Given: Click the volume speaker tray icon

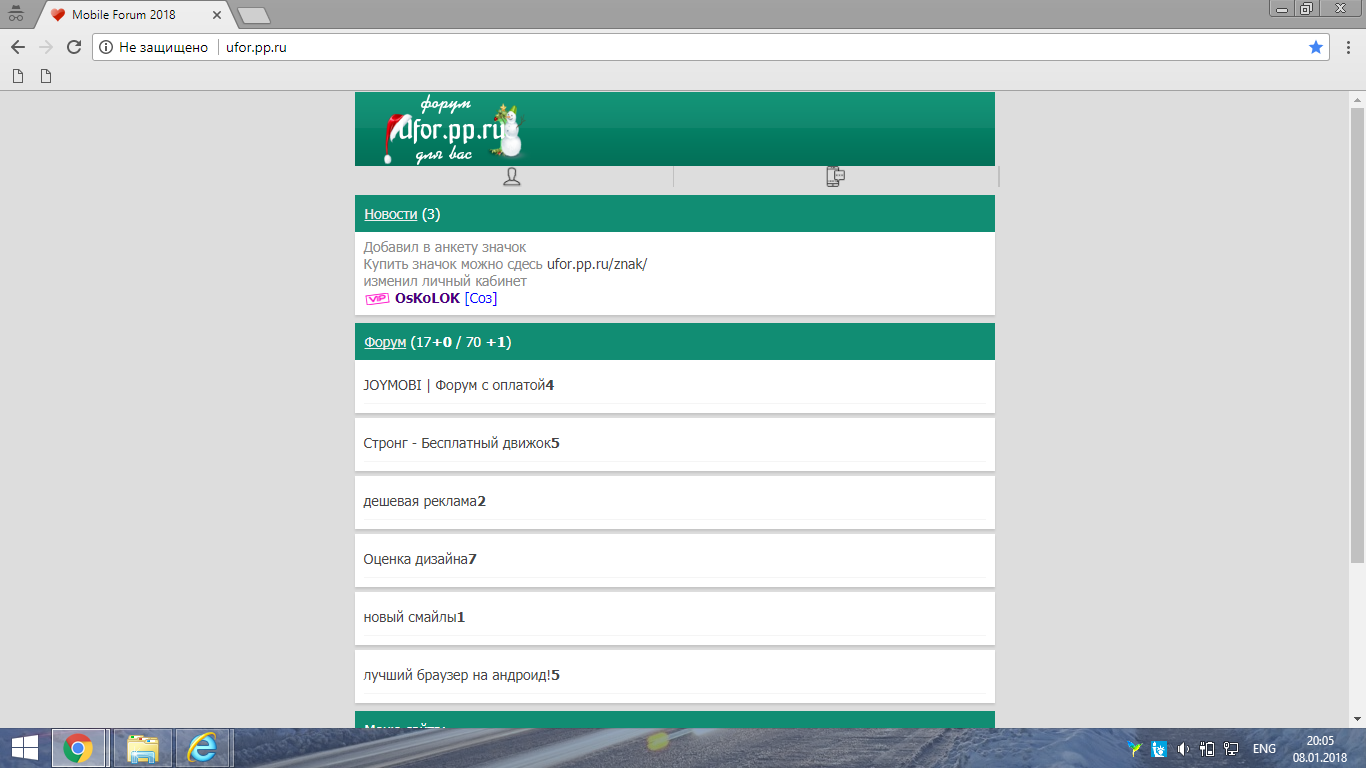Looking at the screenshot, I should click(1183, 748).
